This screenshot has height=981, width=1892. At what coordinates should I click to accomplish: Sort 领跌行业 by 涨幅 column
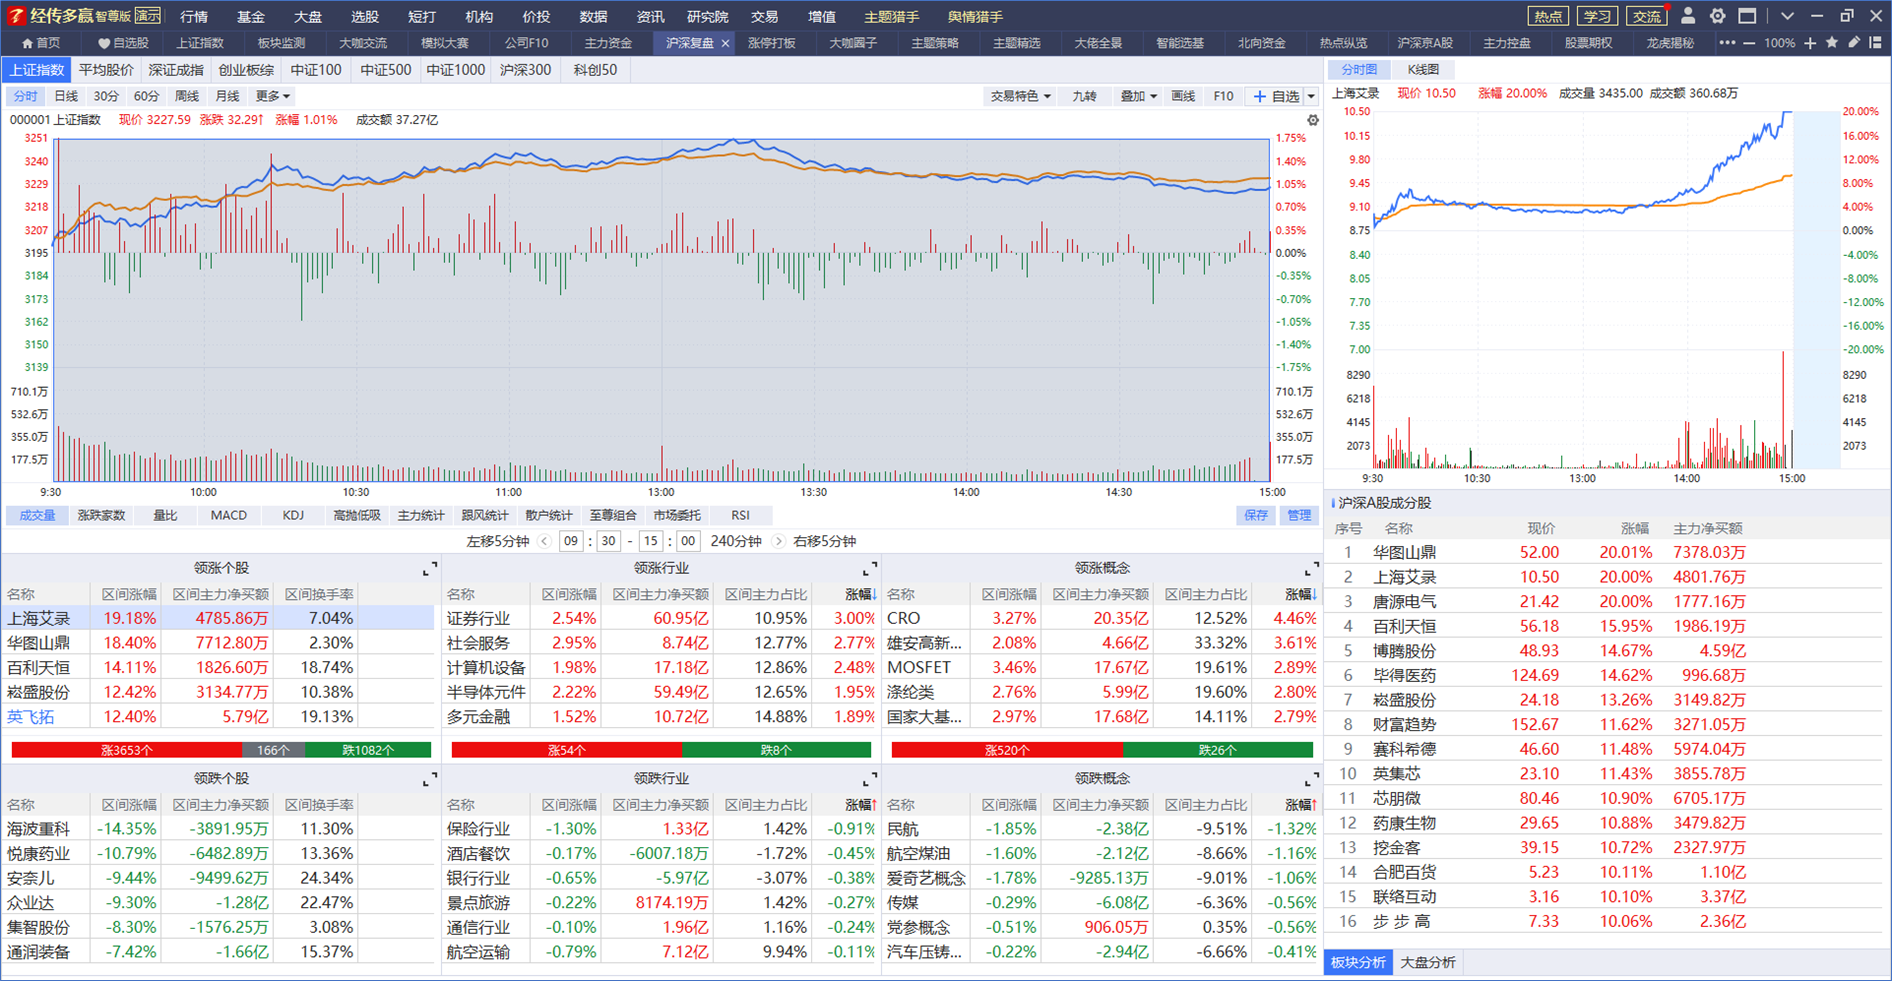pos(860,804)
